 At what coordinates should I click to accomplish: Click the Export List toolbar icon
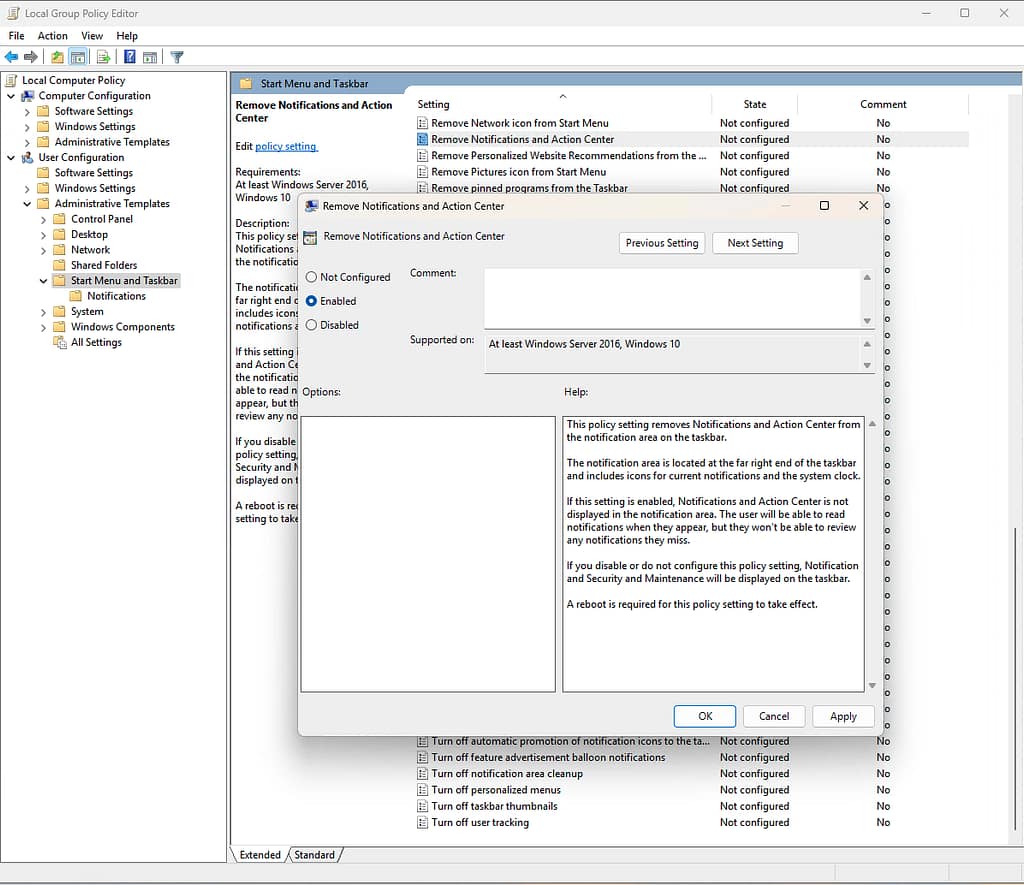103,56
